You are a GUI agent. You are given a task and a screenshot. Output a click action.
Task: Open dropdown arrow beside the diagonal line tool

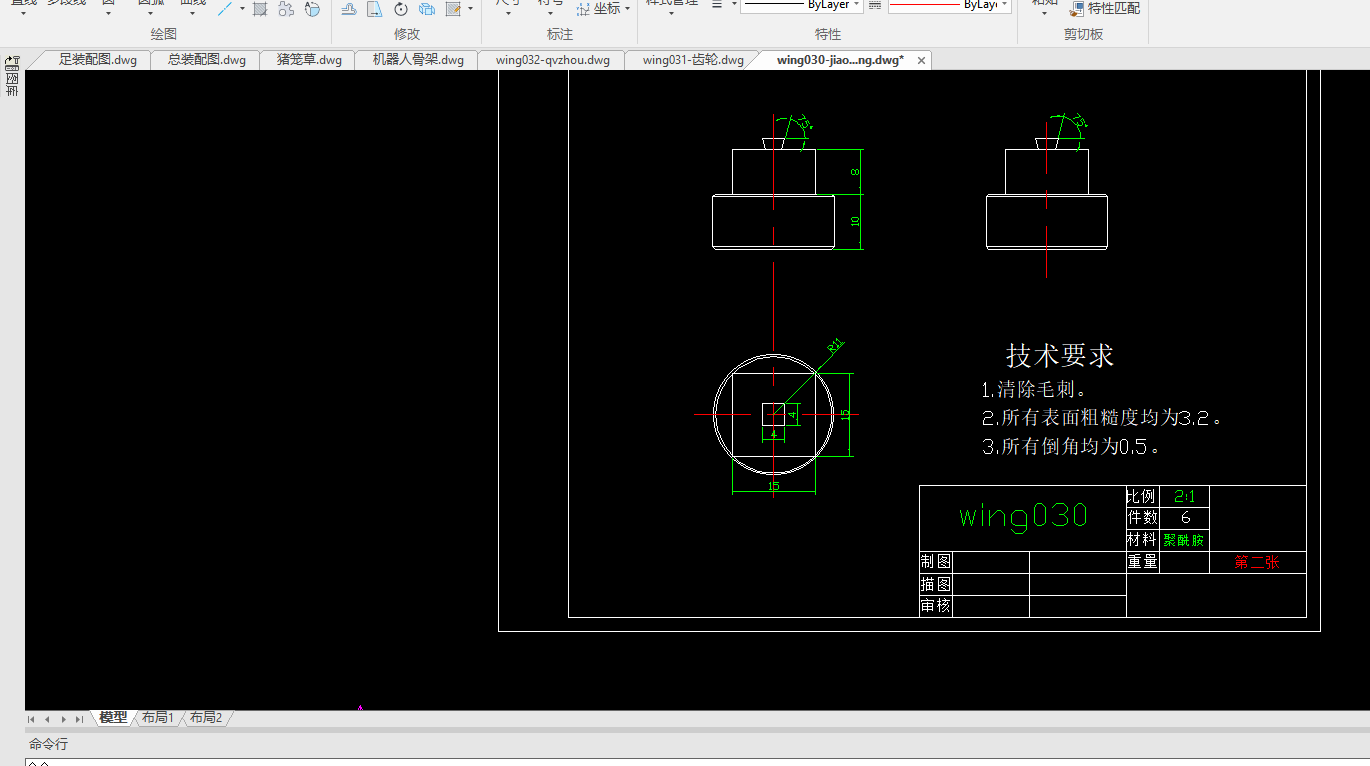[x=242, y=8]
